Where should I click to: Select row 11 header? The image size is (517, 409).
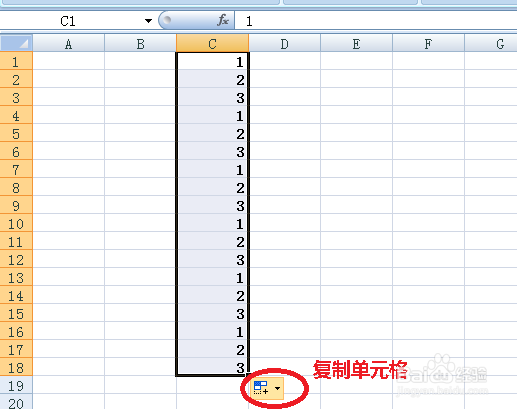tap(16, 241)
